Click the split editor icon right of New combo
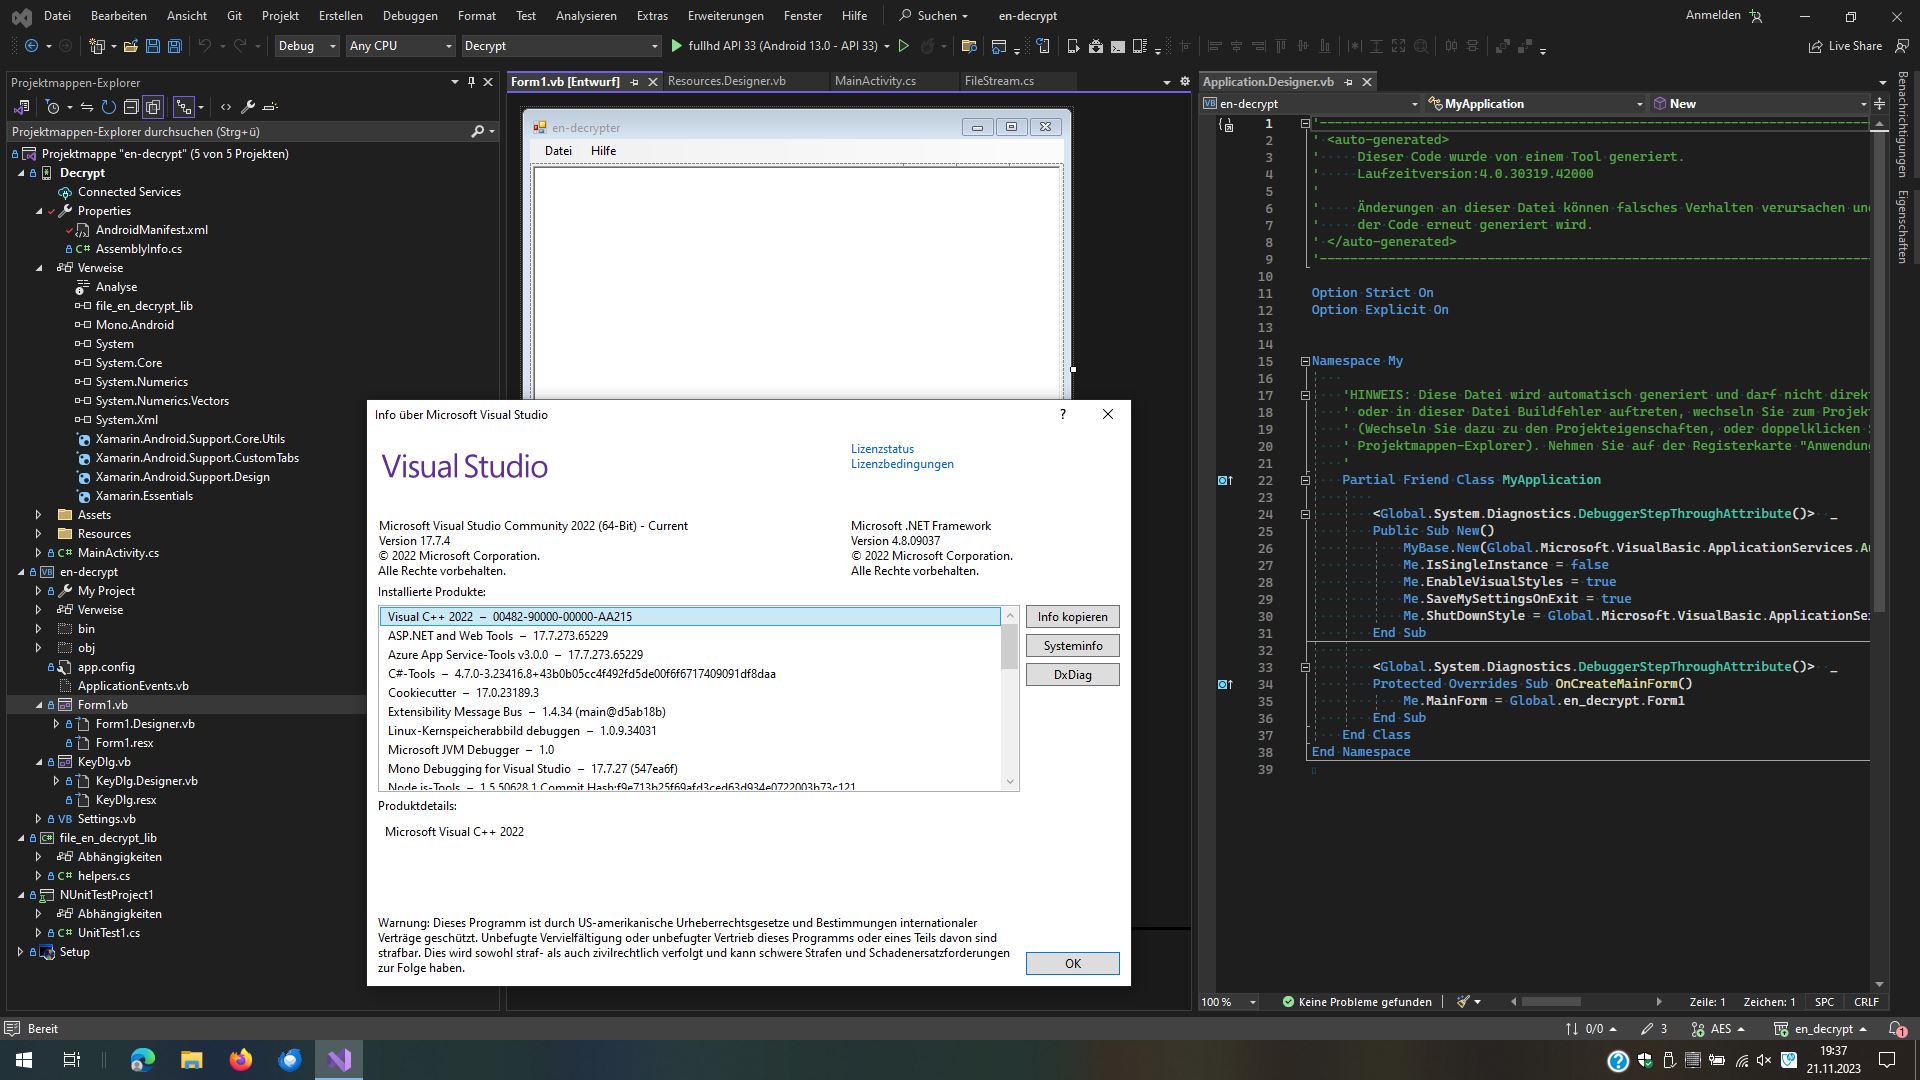The width and height of the screenshot is (1920, 1080). click(x=1879, y=104)
